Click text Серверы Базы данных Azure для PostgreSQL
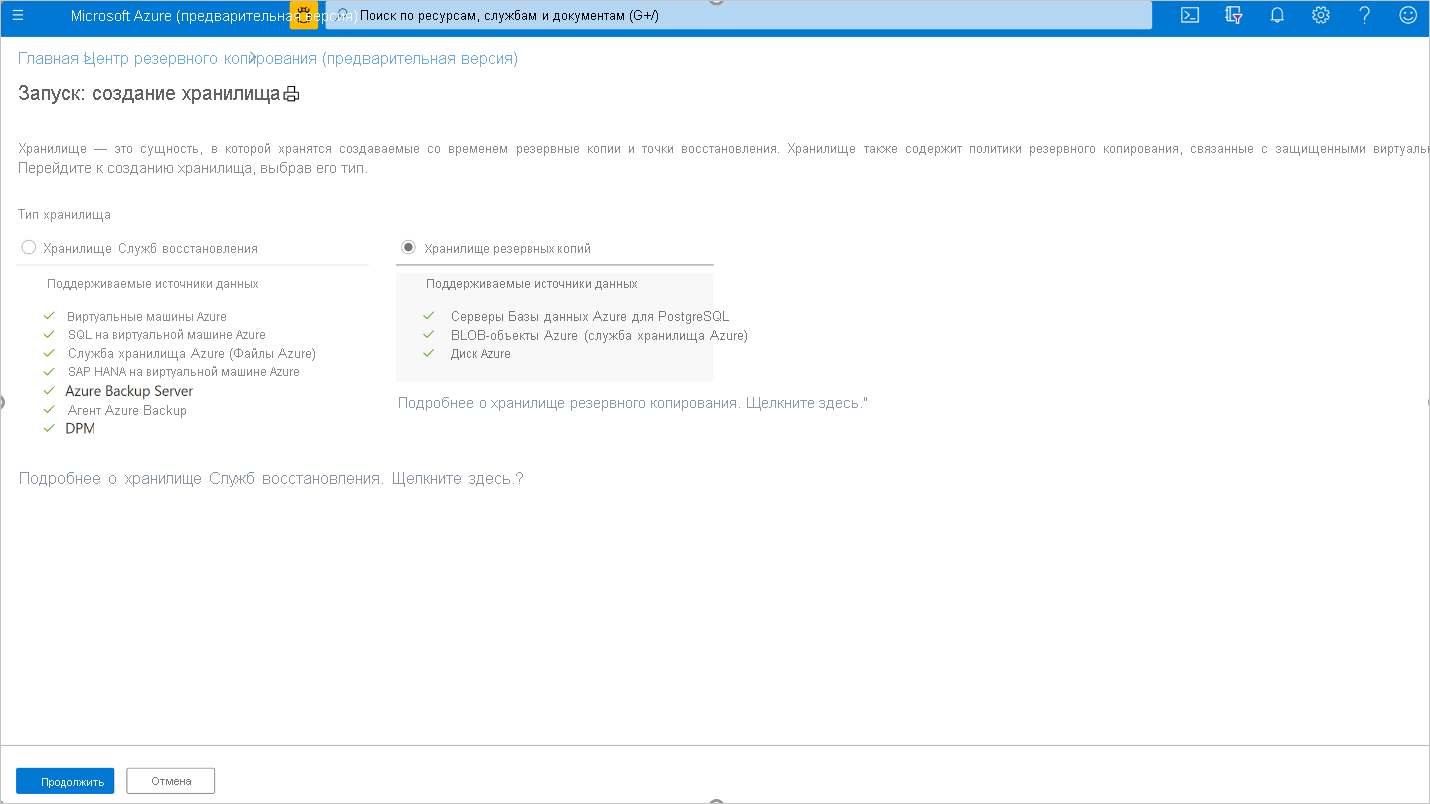The height and width of the screenshot is (804, 1430). click(x=590, y=316)
